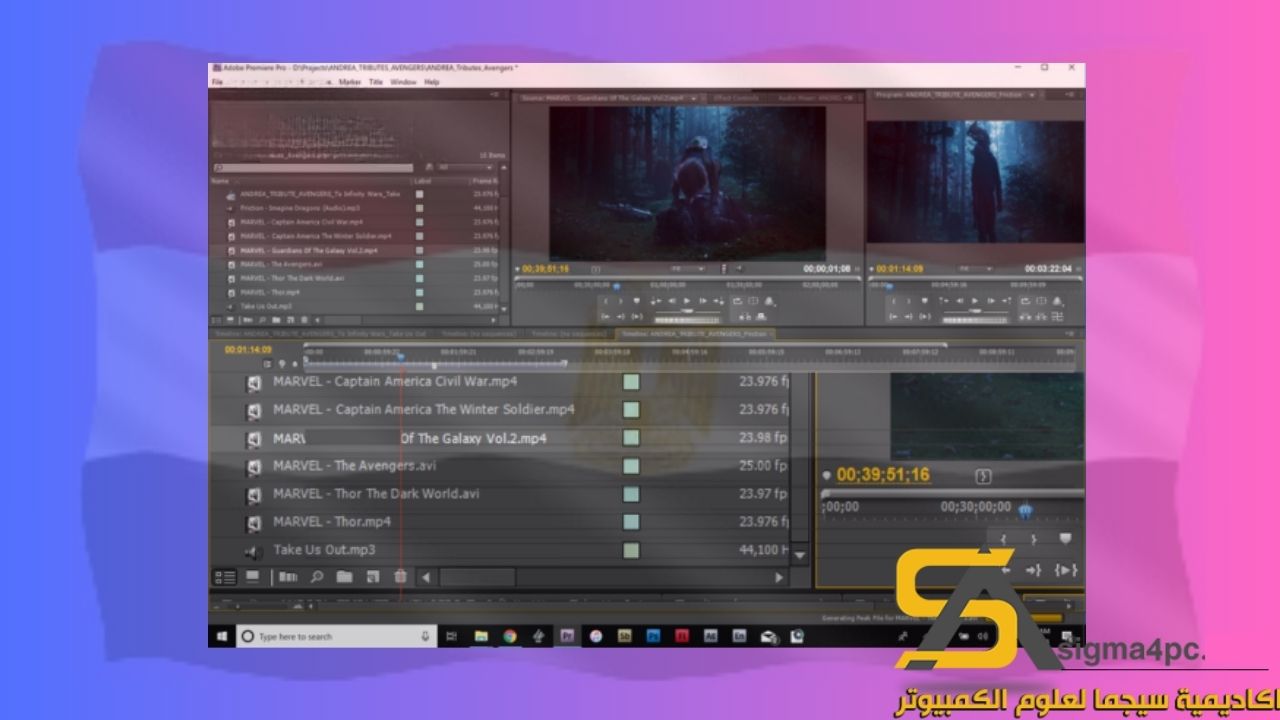The image size is (1280, 720).
Task: Step back one frame in Program monitor
Action: 959,301
